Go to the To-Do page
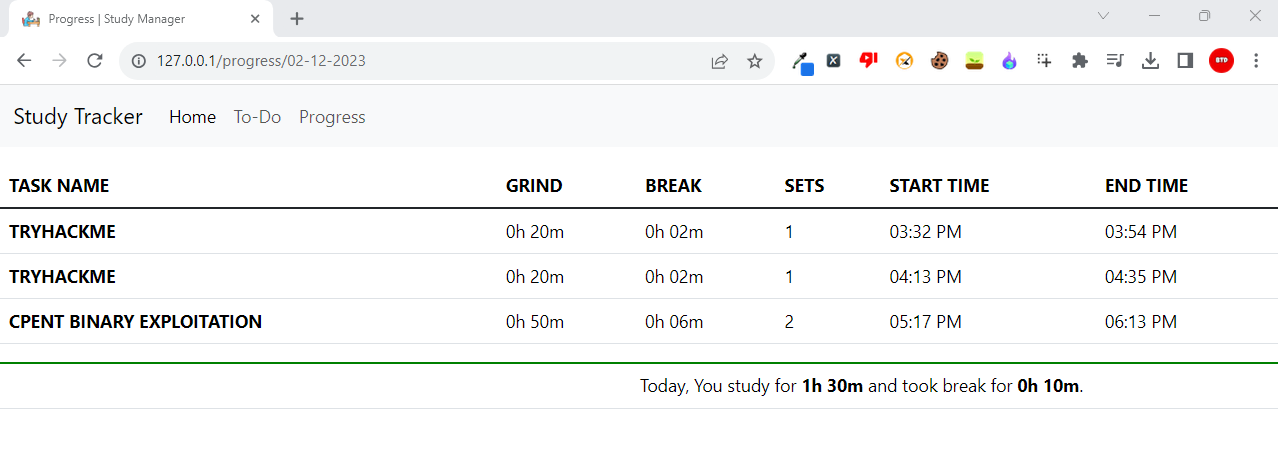This screenshot has height=462, width=1278. click(257, 117)
